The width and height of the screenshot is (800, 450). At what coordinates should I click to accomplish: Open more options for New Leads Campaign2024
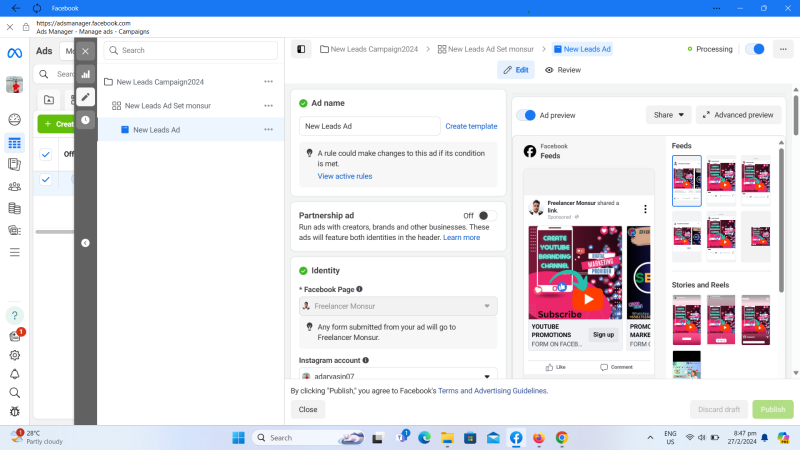(x=268, y=82)
